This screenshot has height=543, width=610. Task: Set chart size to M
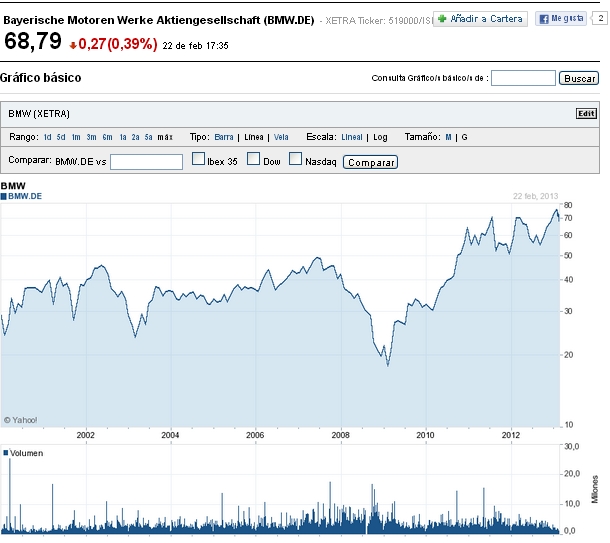click(x=448, y=137)
